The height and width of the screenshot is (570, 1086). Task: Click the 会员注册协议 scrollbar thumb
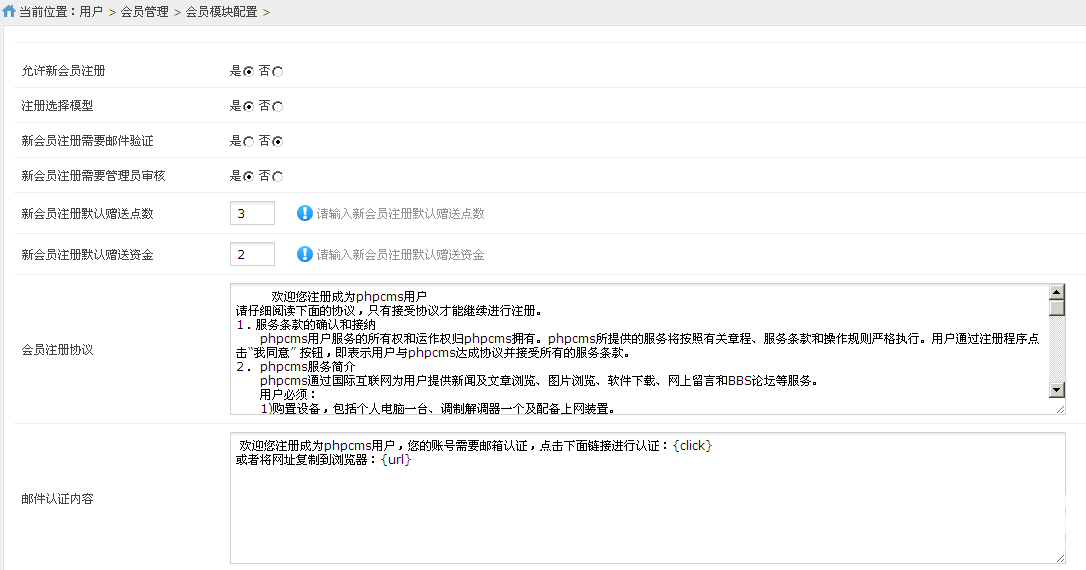1057,309
